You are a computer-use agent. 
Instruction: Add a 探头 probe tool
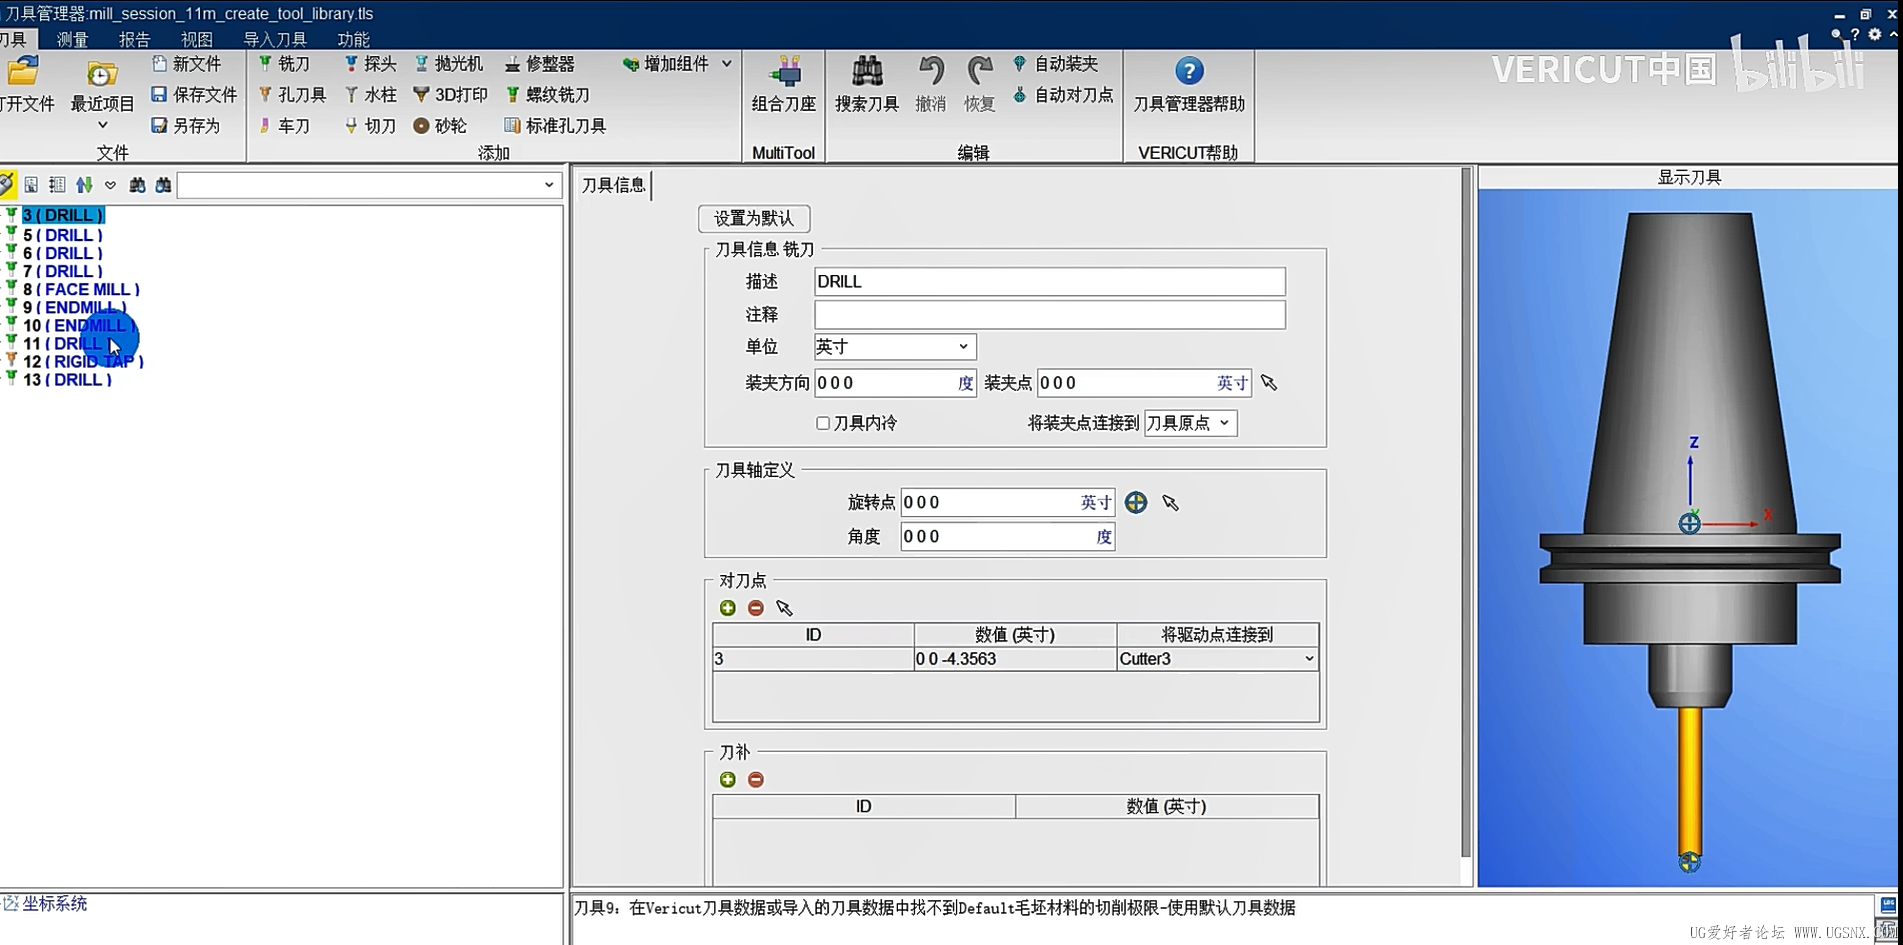point(371,64)
